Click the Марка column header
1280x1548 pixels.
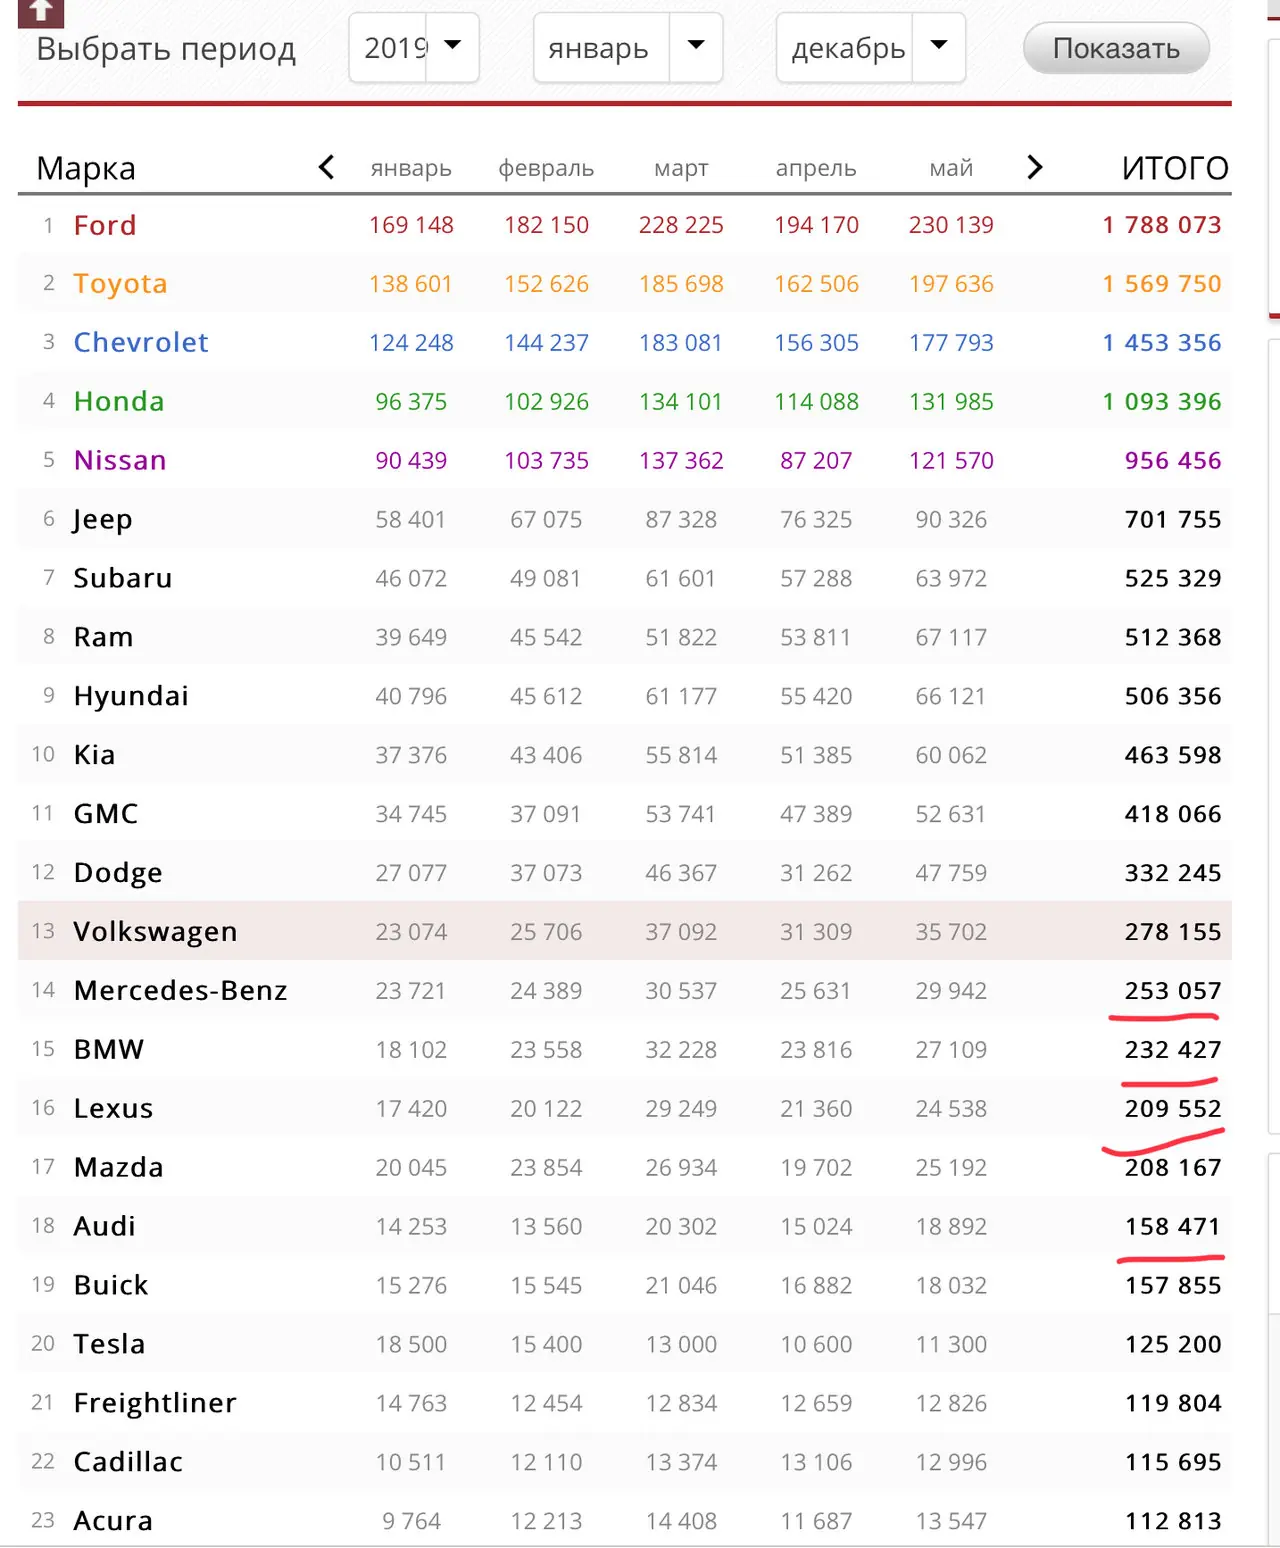86,169
